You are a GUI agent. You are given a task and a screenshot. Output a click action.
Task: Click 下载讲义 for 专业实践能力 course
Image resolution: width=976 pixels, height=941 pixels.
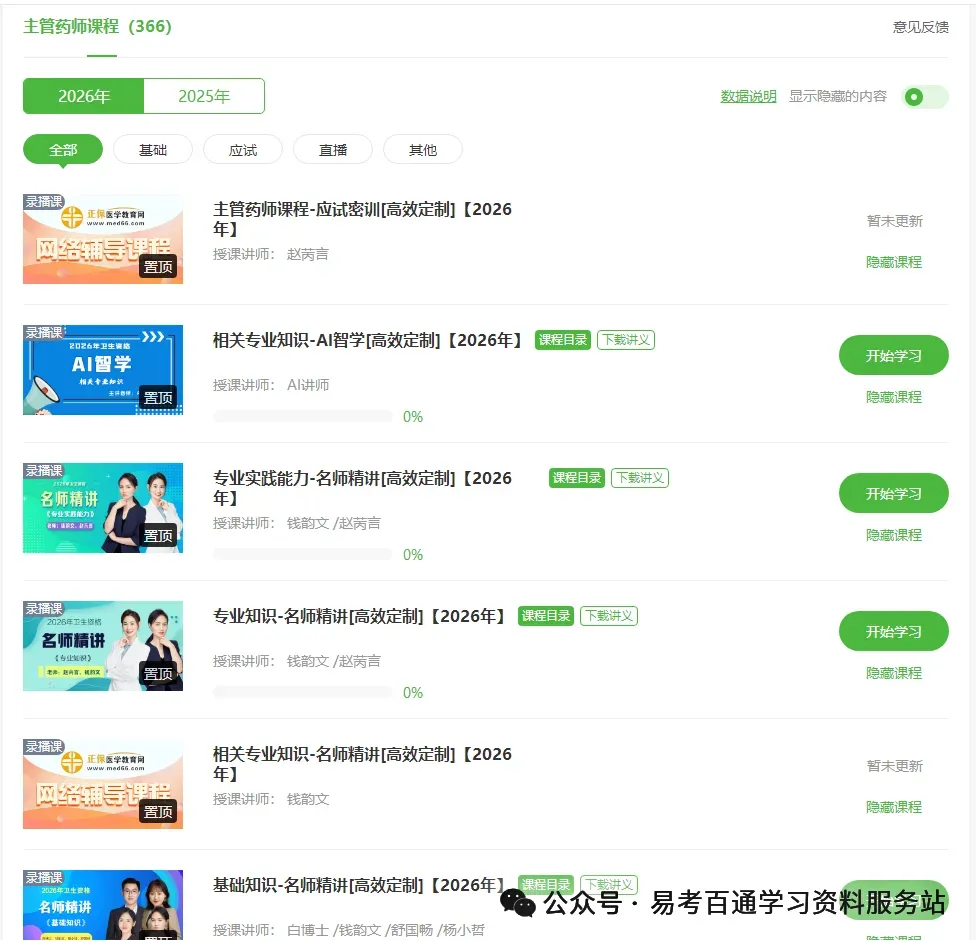point(640,478)
